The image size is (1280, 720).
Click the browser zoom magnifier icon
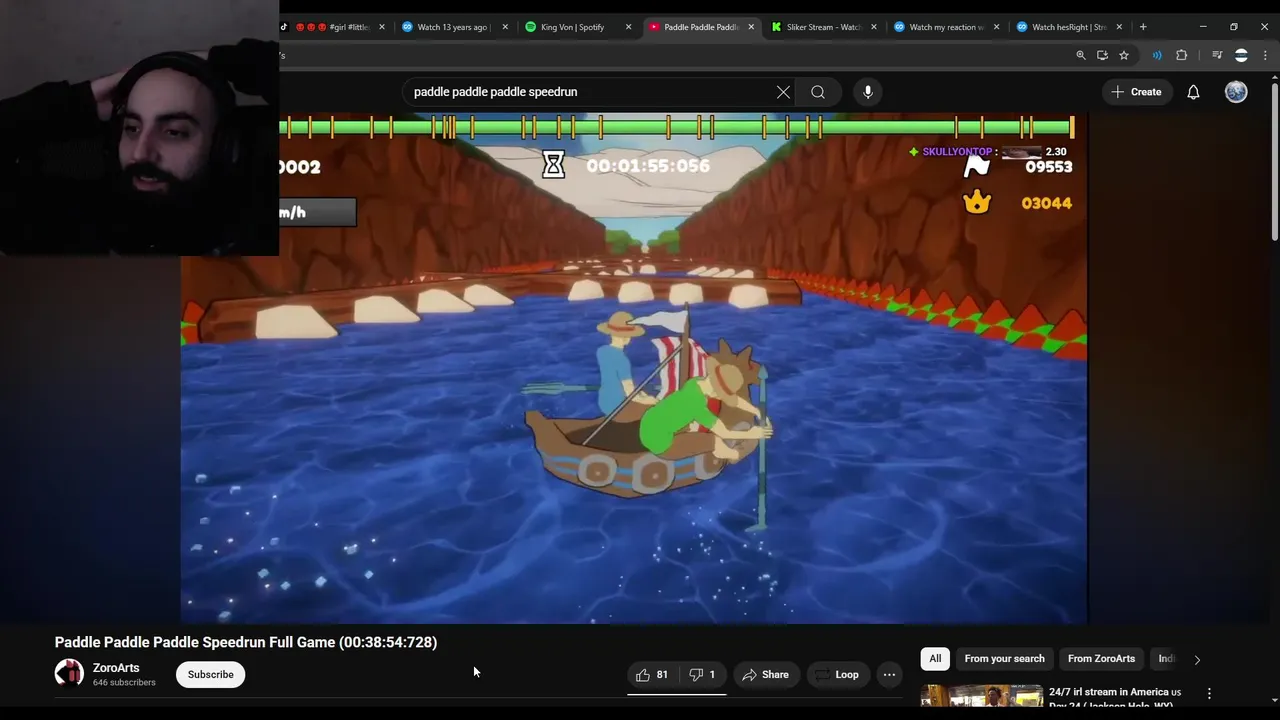pyautogui.click(x=1081, y=55)
